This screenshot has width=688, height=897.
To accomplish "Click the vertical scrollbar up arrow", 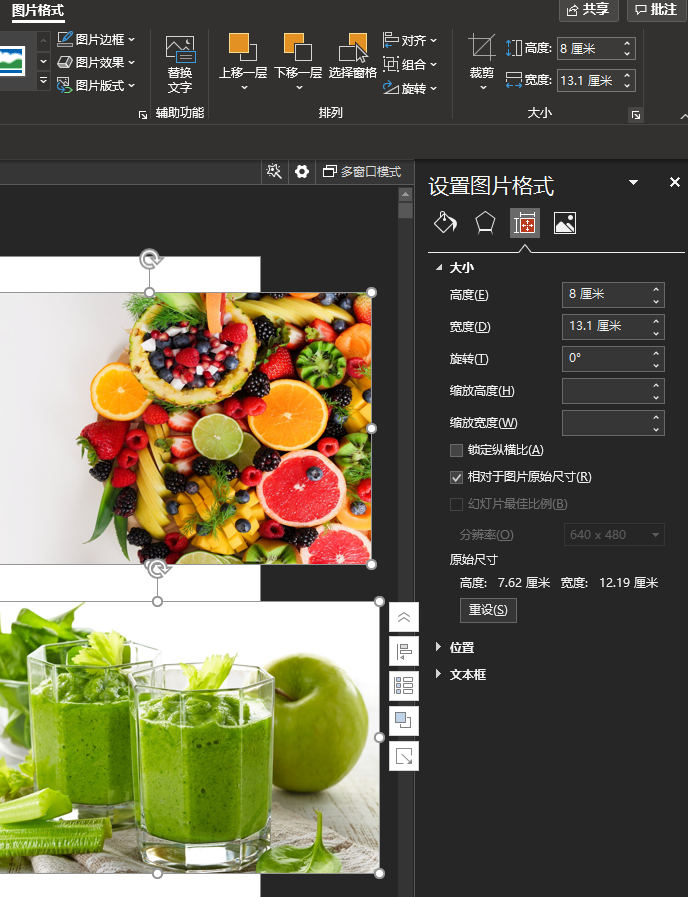I will pyautogui.click(x=405, y=195).
